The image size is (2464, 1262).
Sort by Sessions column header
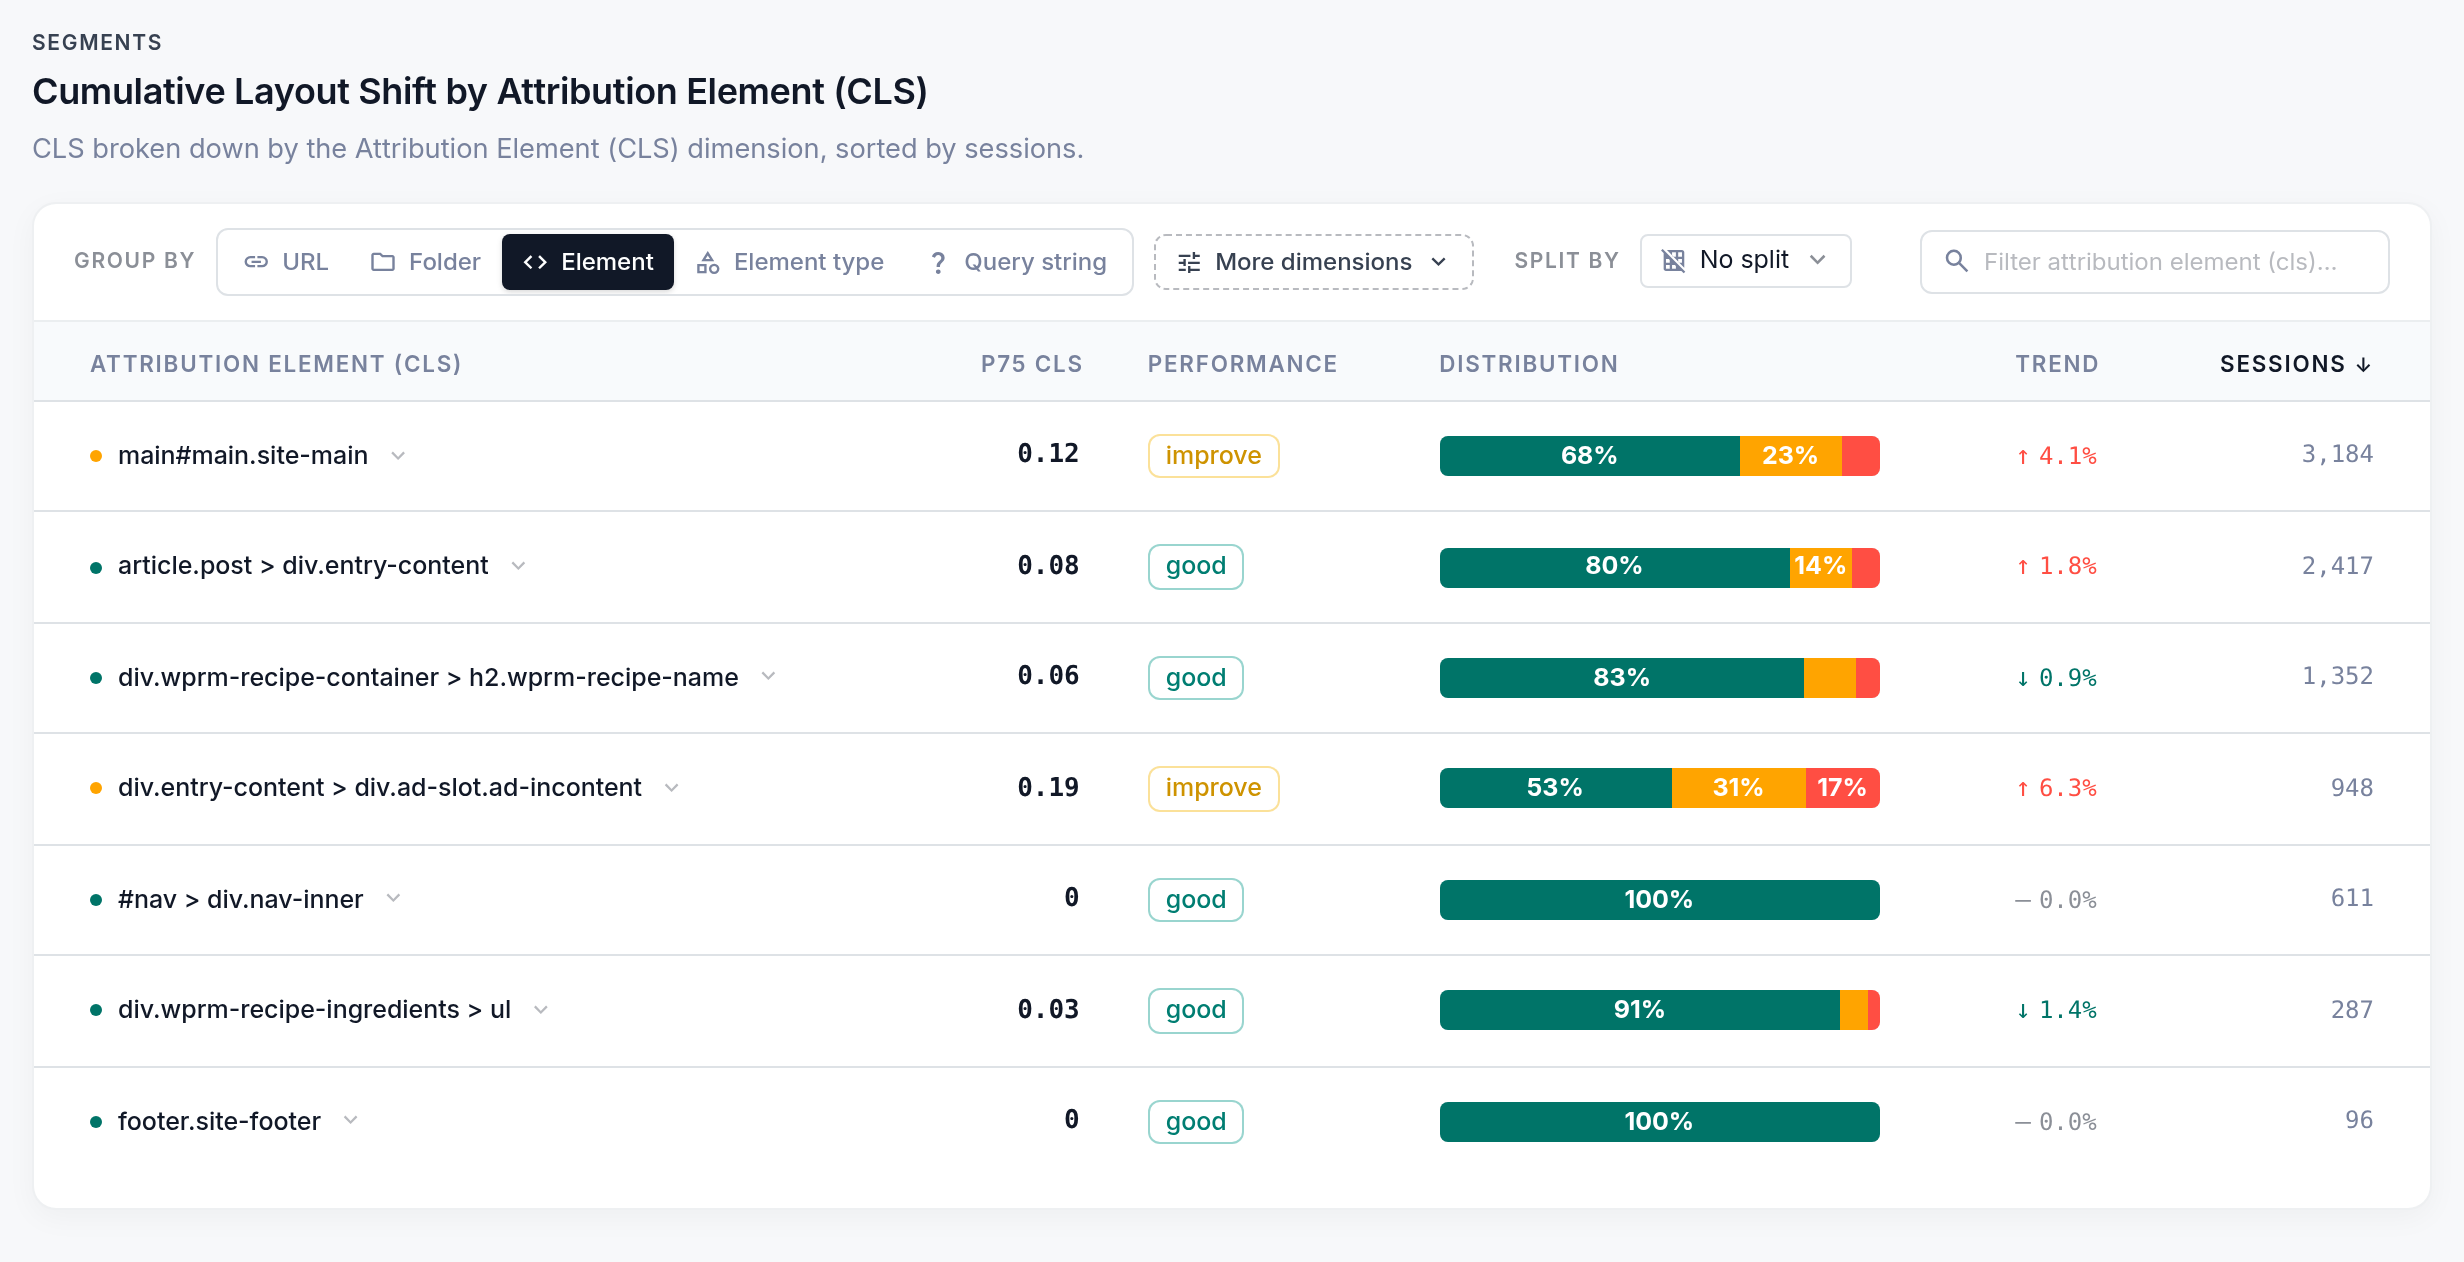[x=2295, y=364]
